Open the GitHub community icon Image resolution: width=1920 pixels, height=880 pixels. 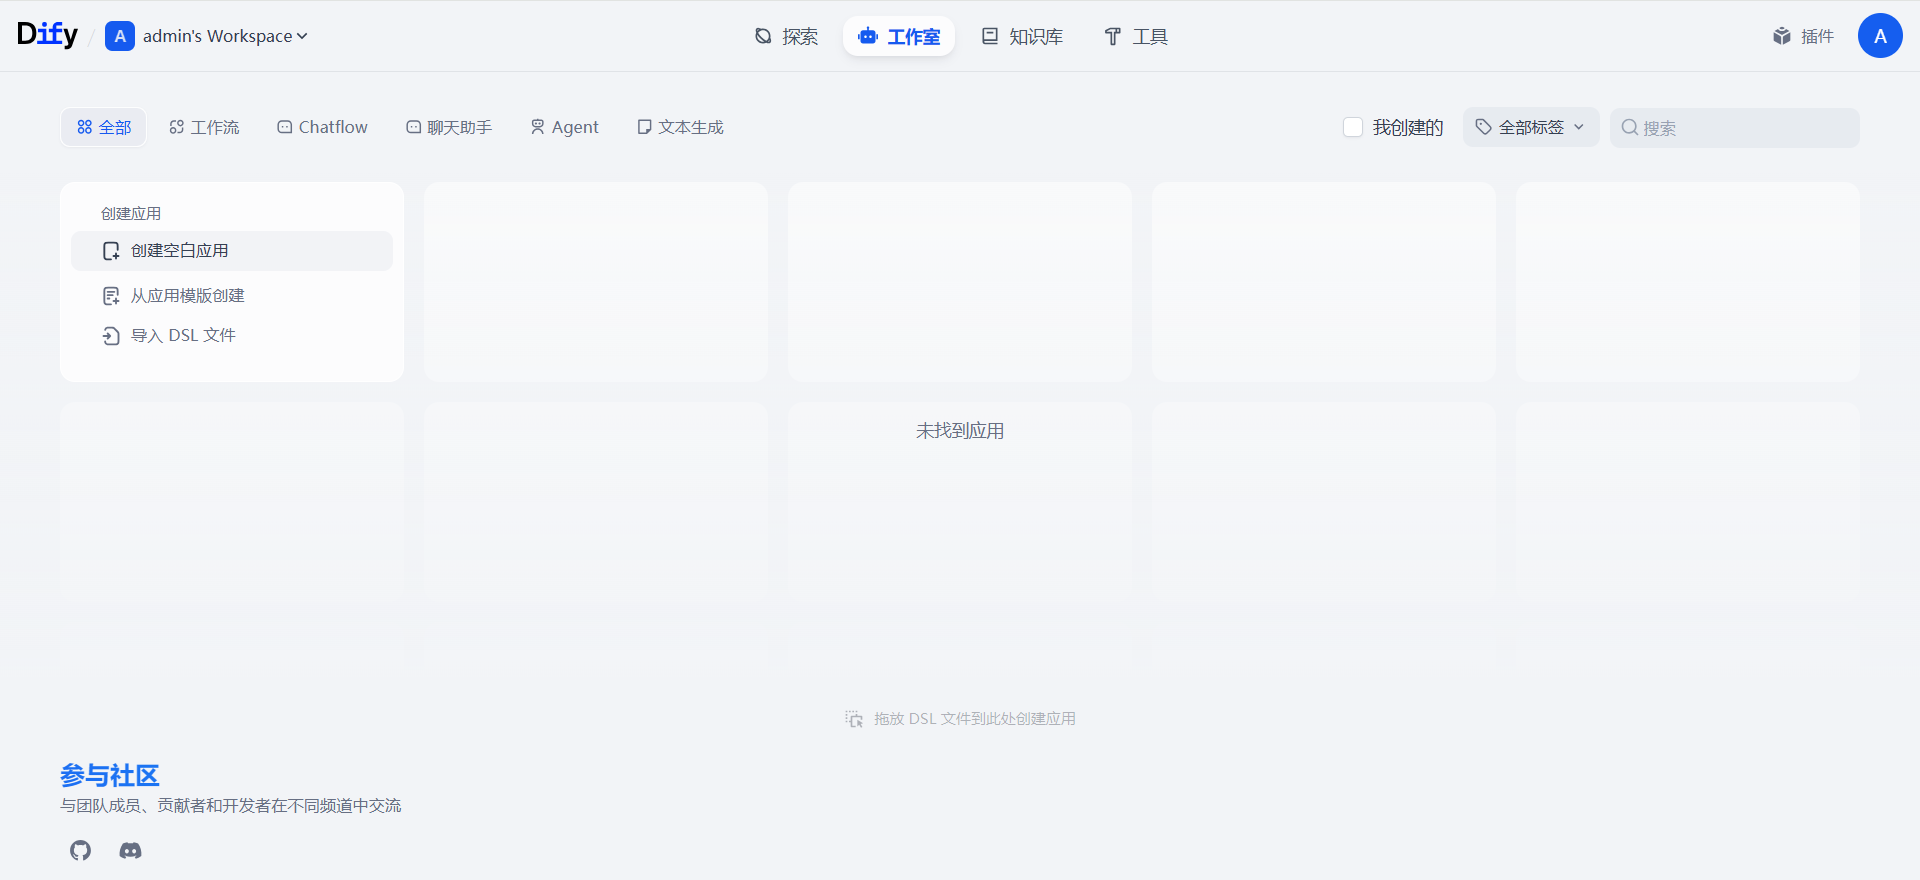pos(81,850)
